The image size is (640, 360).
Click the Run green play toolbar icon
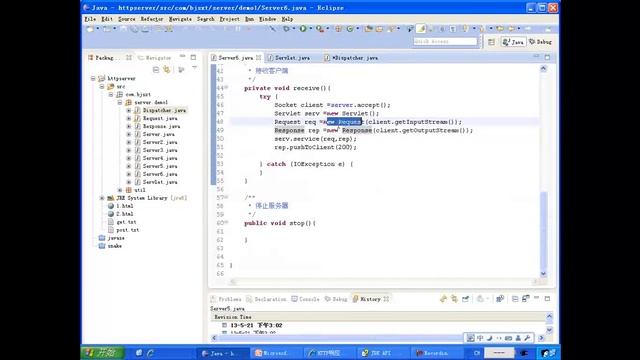[303, 29]
